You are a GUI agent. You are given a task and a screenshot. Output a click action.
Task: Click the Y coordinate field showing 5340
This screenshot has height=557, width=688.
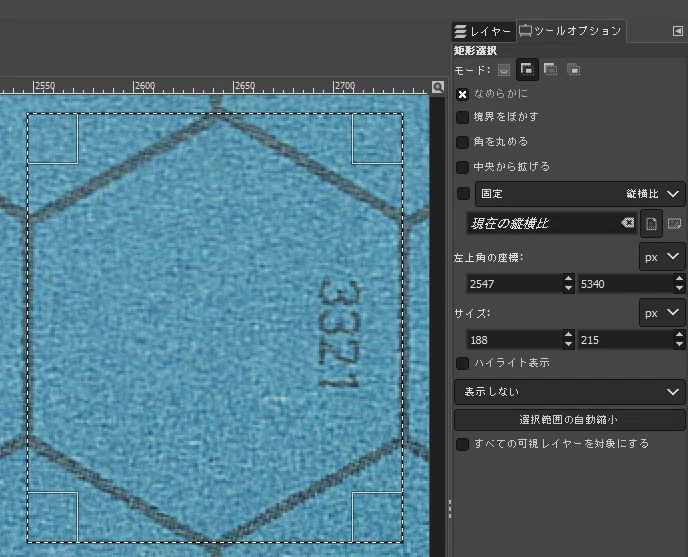click(626, 284)
